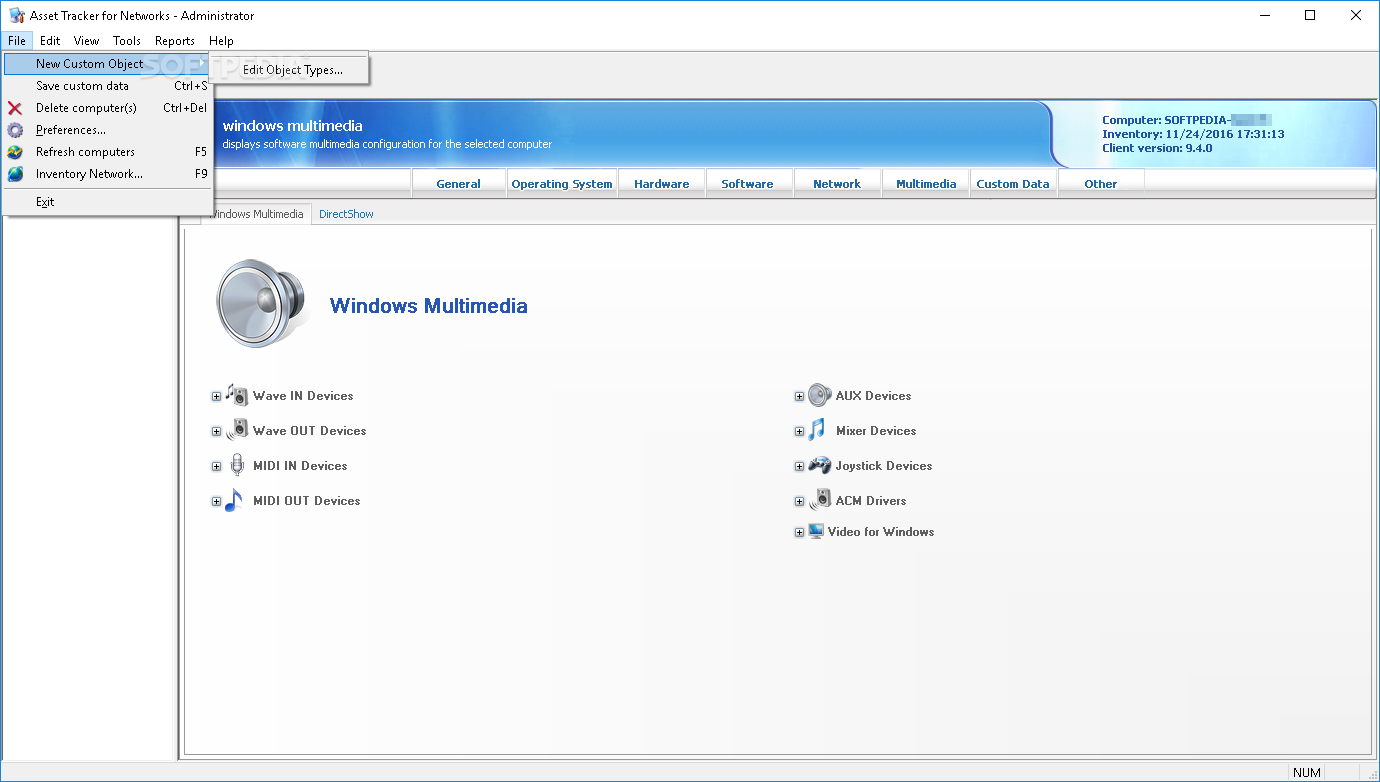Viewport: 1380px width, 782px height.
Task: Expand Wave IN Devices node
Action: (216, 397)
